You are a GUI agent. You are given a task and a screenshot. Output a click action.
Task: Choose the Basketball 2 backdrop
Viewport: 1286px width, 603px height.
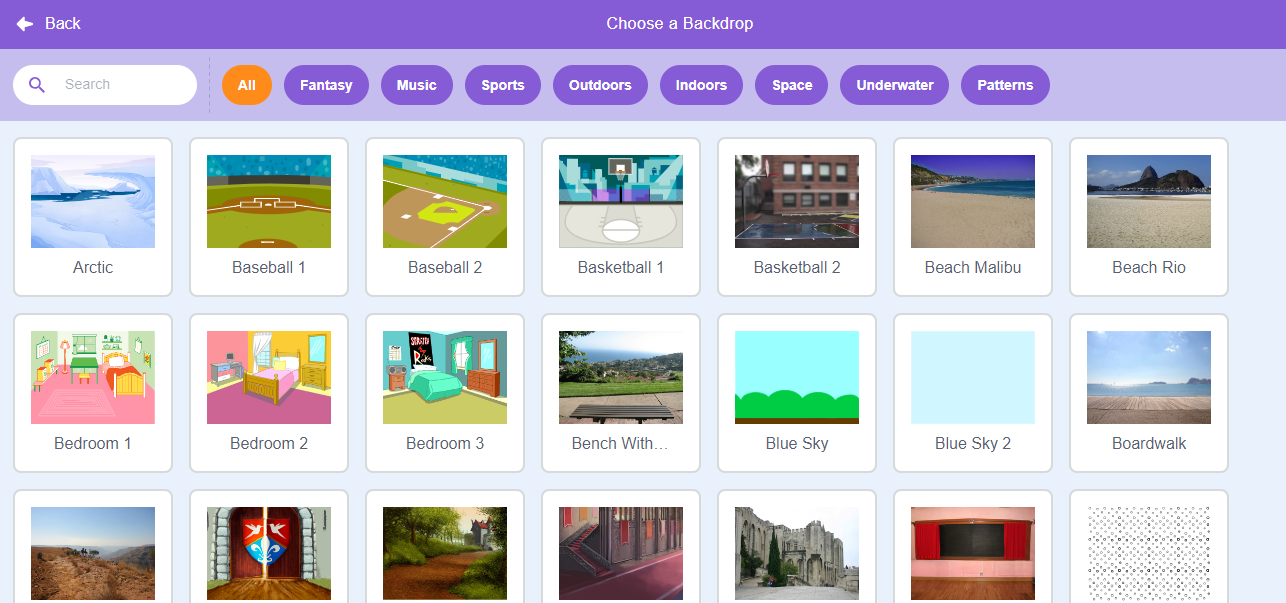797,216
